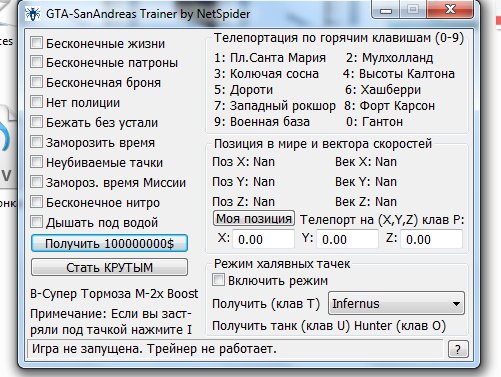Screen dimensions: 501x377
Task: Click teleport entry 0: Гантон
Action: [x=374, y=122]
